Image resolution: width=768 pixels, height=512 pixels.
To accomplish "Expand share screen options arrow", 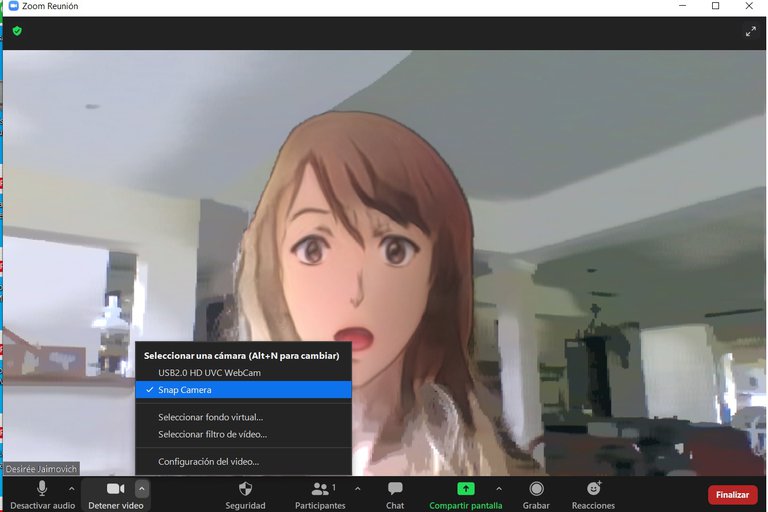I will [499, 488].
